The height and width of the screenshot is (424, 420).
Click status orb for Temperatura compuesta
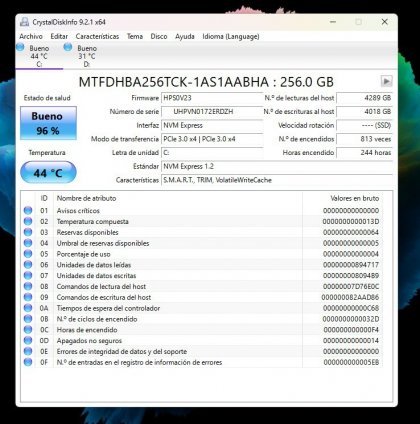coord(28,221)
